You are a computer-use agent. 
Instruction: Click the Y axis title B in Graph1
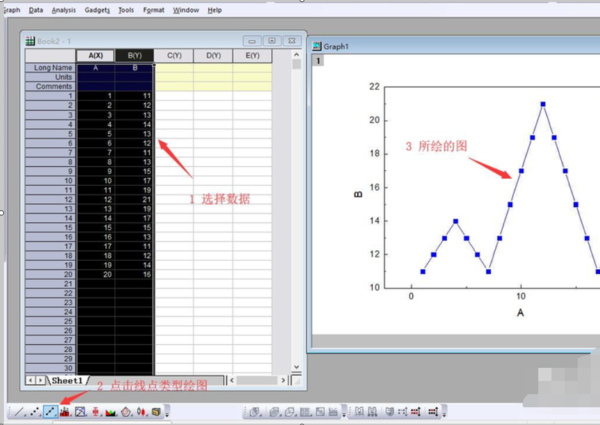click(x=358, y=194)
